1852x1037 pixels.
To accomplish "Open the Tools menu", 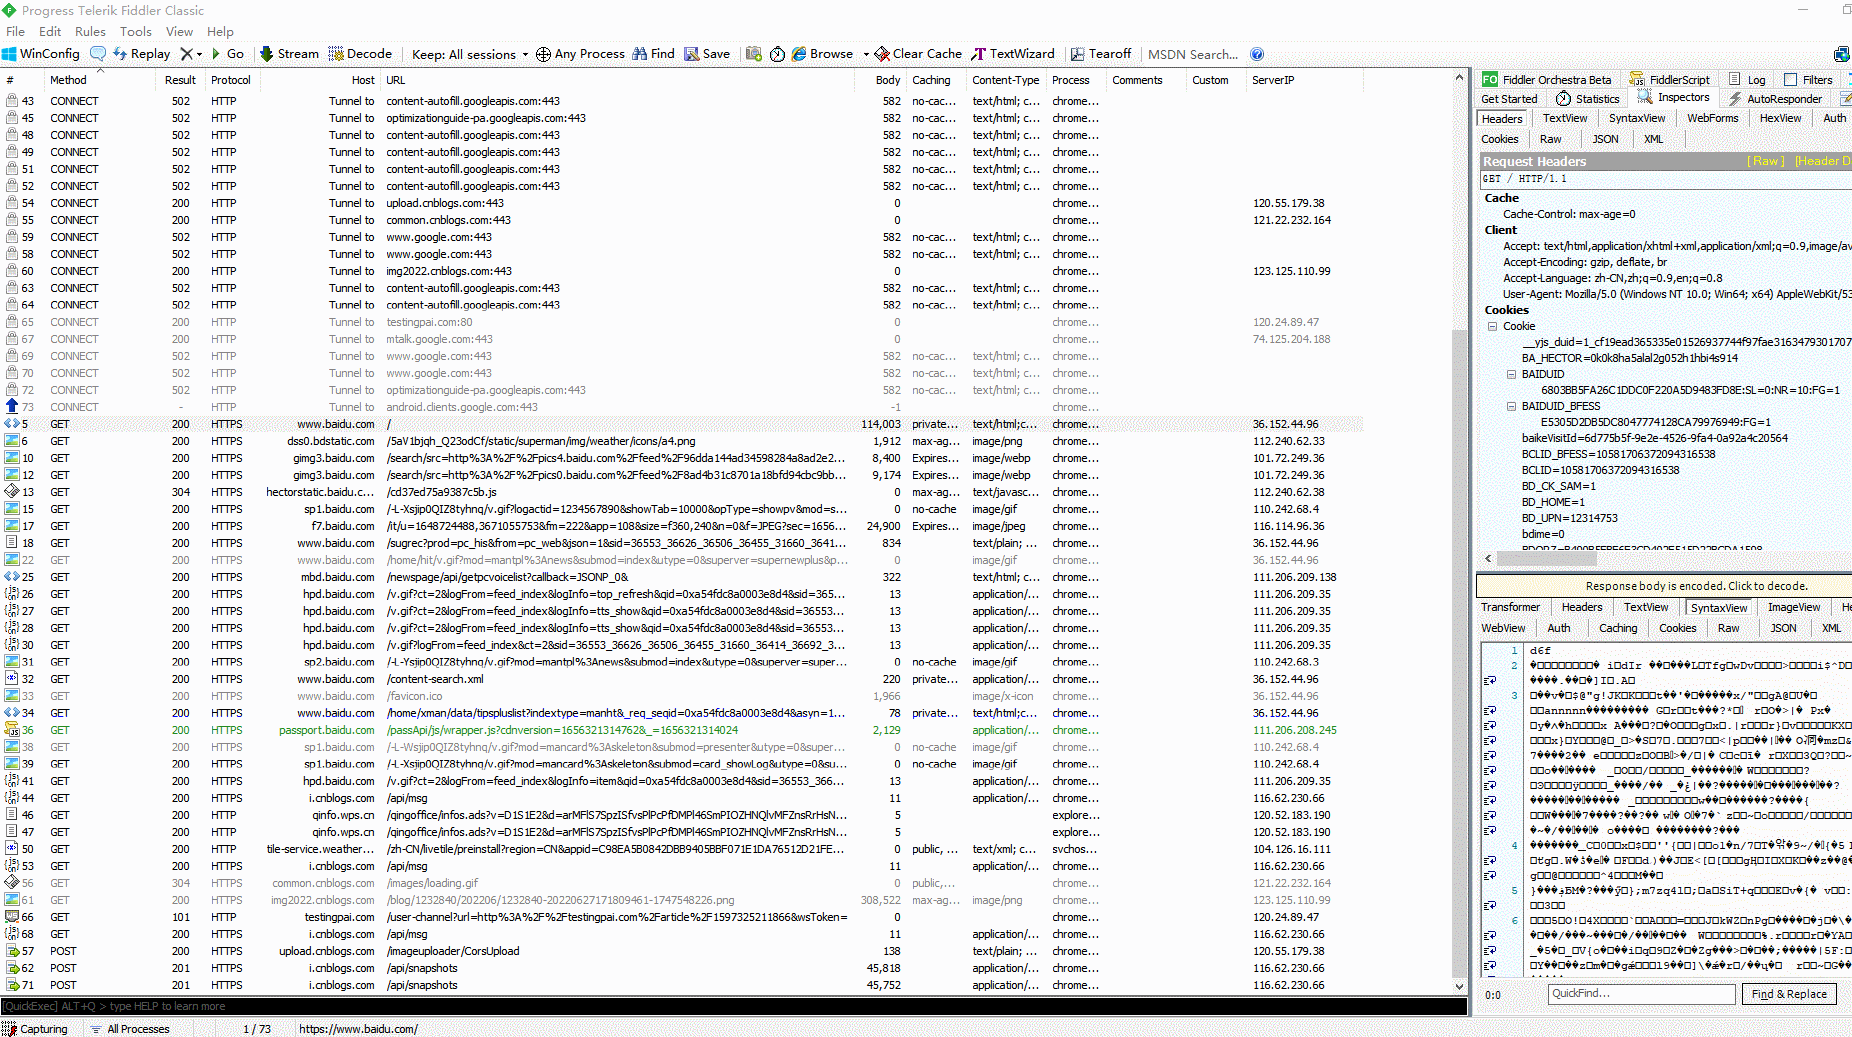I will coord(135,32).
